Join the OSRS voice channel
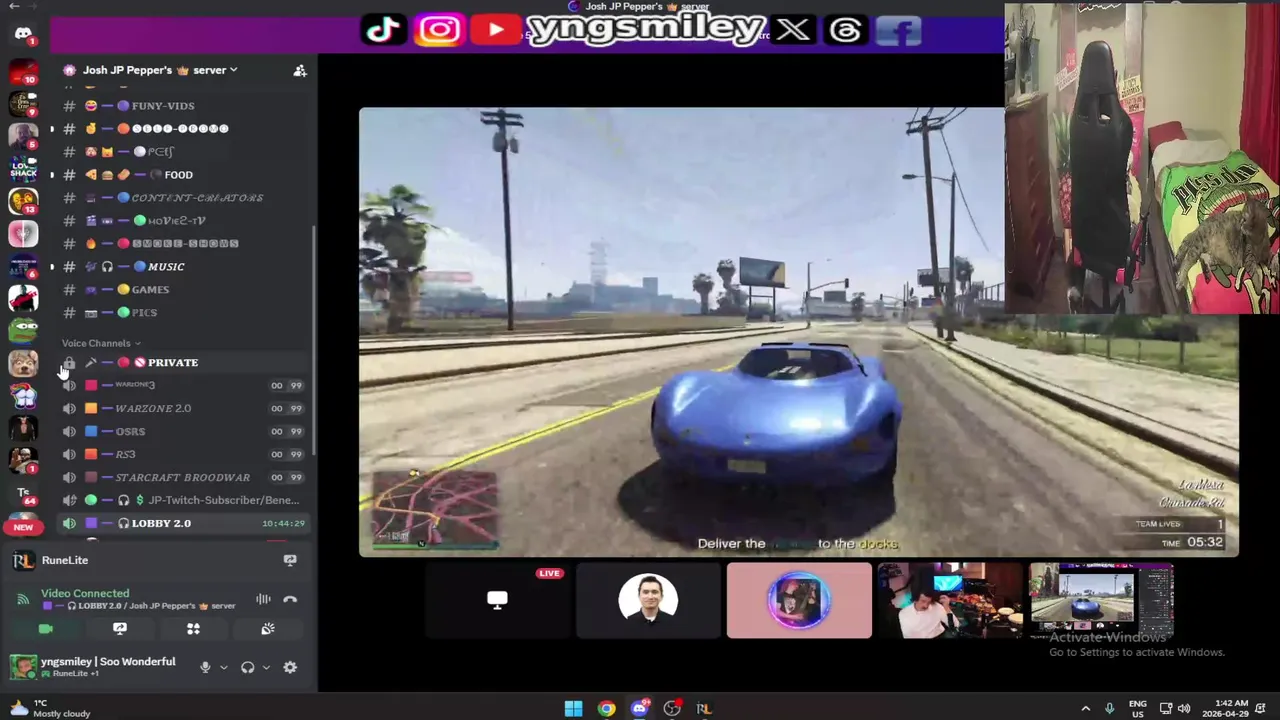The height and width of the screenshot is (720, 1280). (x=182, y=431)
